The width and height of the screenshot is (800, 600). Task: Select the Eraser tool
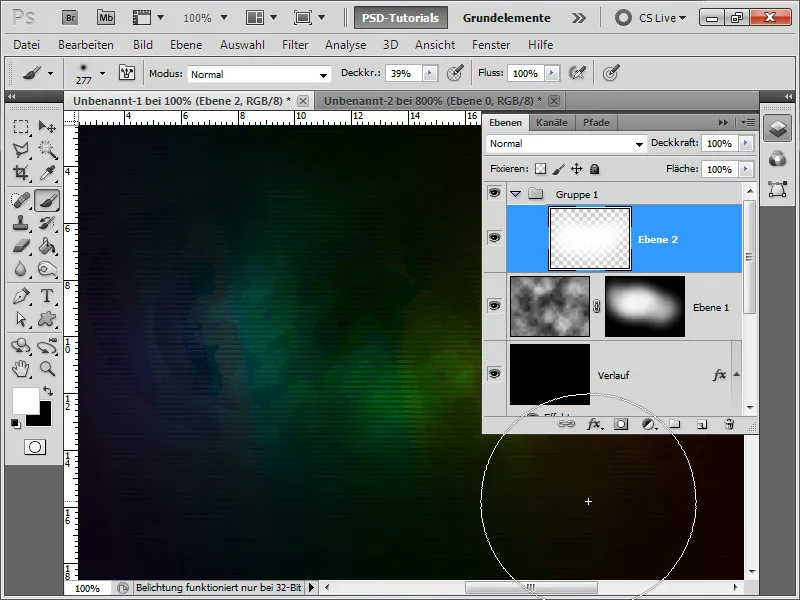[21, 246]
